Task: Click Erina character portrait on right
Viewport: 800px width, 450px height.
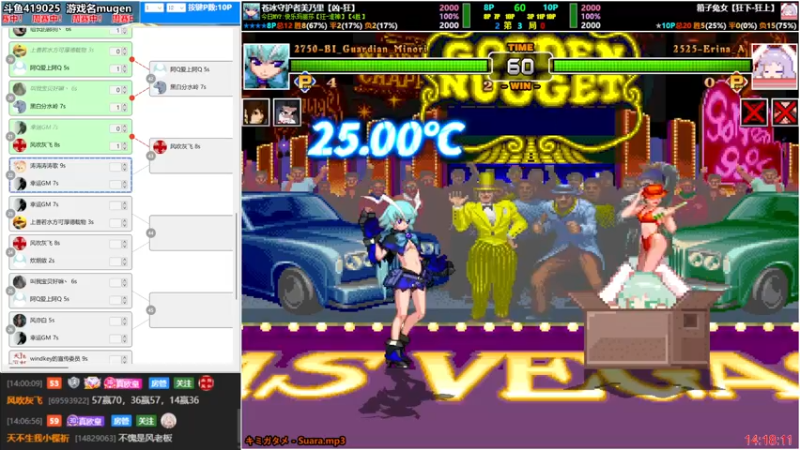Action: pos(774,66)
